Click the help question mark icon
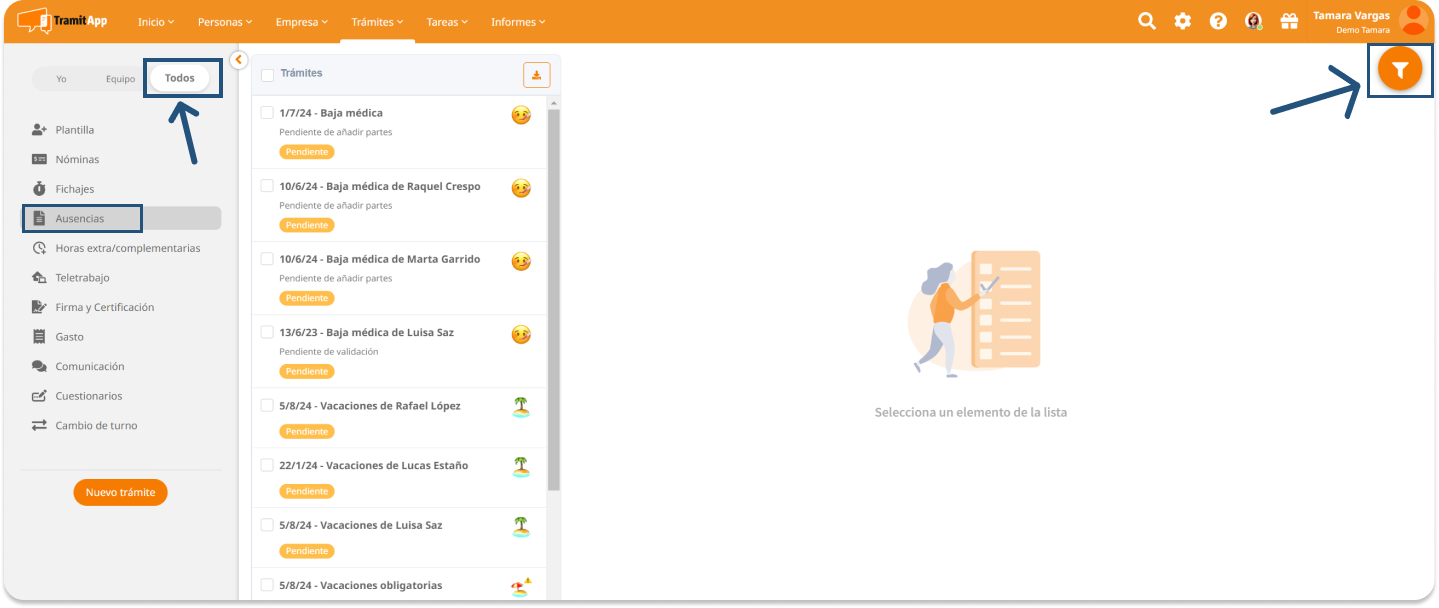Viewport: 1439px width, 608px height. coord(1218,21)
